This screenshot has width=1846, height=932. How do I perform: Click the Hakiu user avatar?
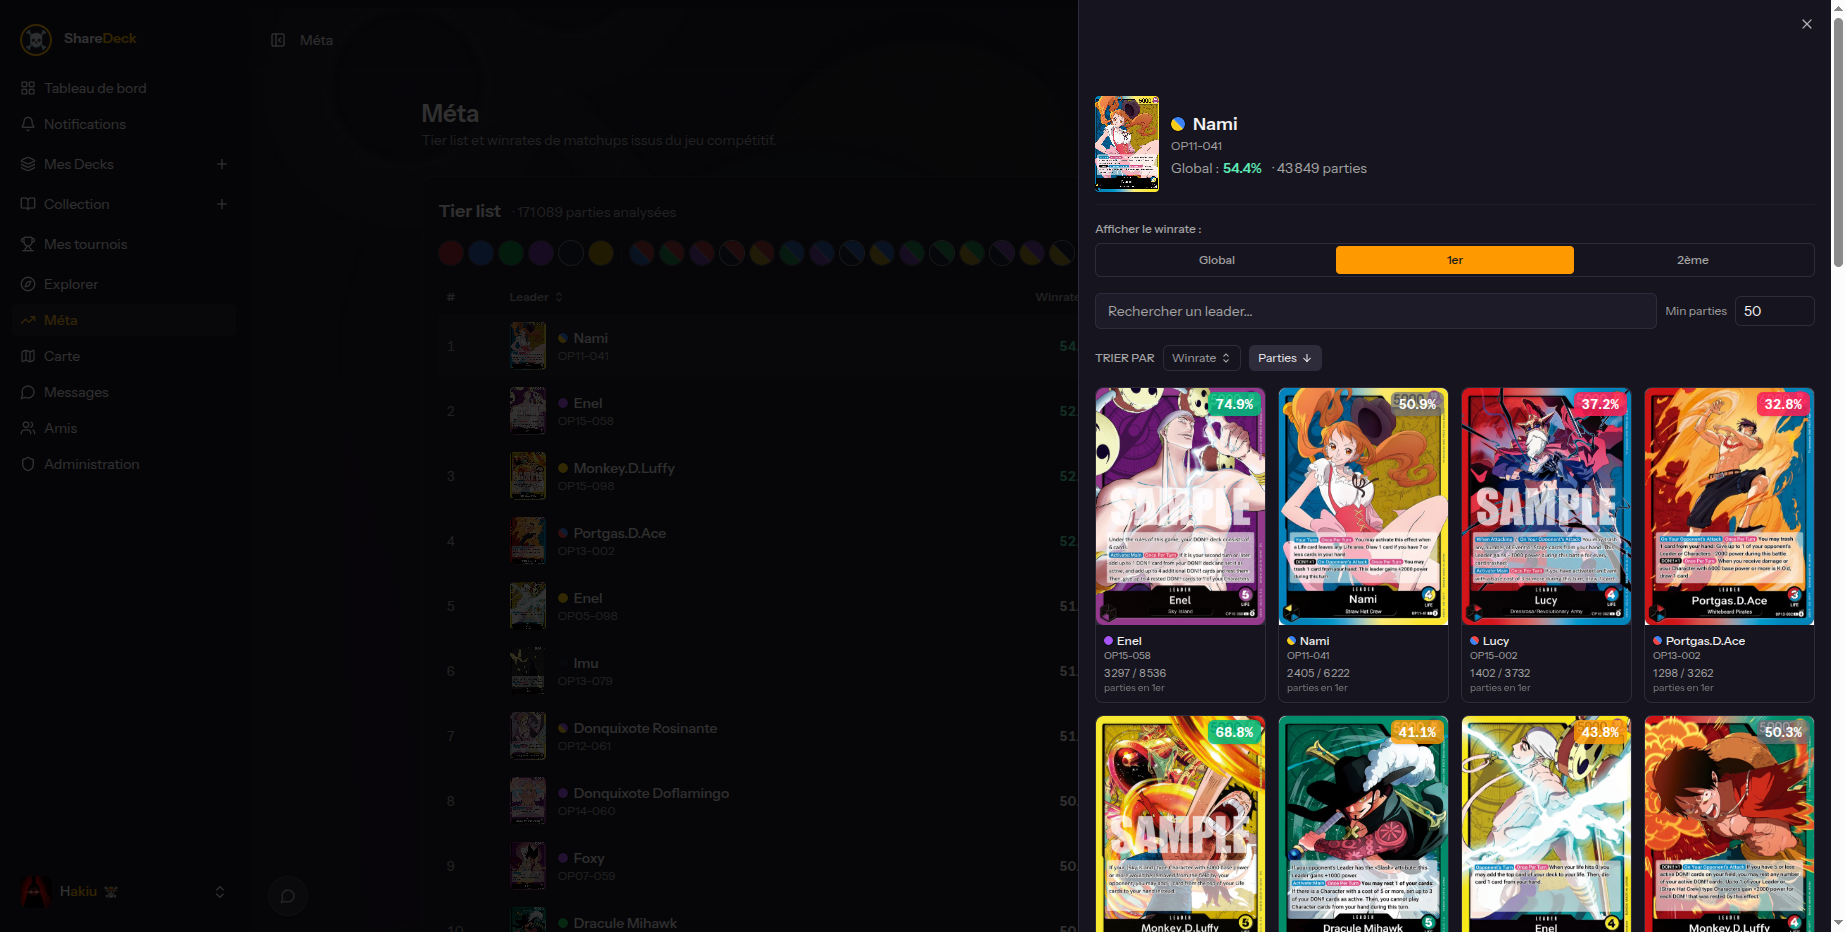(x=36, y=891)
